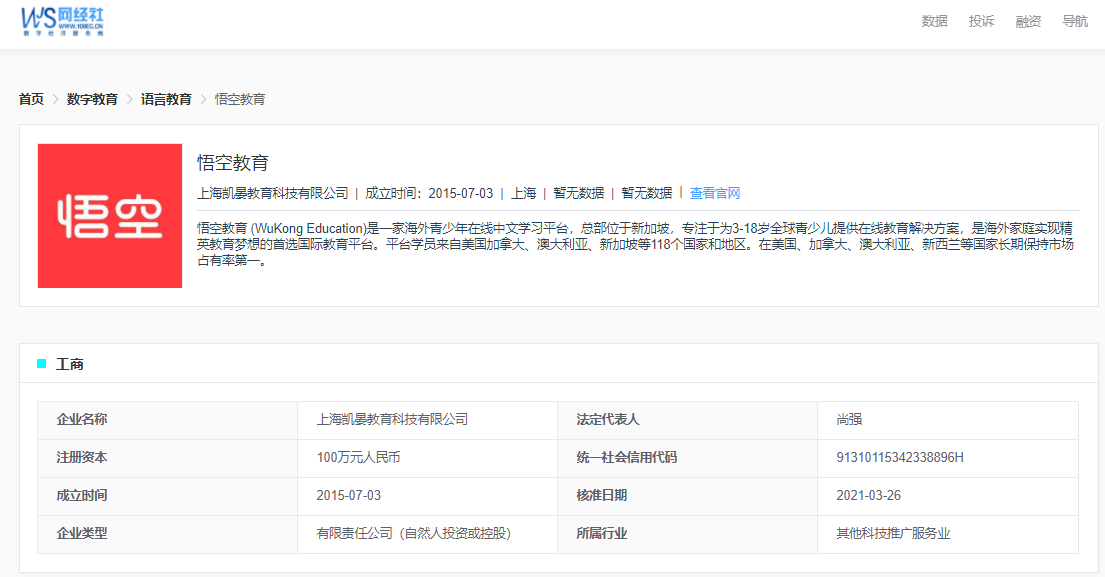The height and width of the screenshot is (577, 1105).
Task: Select the 核准日期 label cell
Action: tap(688, 496)
